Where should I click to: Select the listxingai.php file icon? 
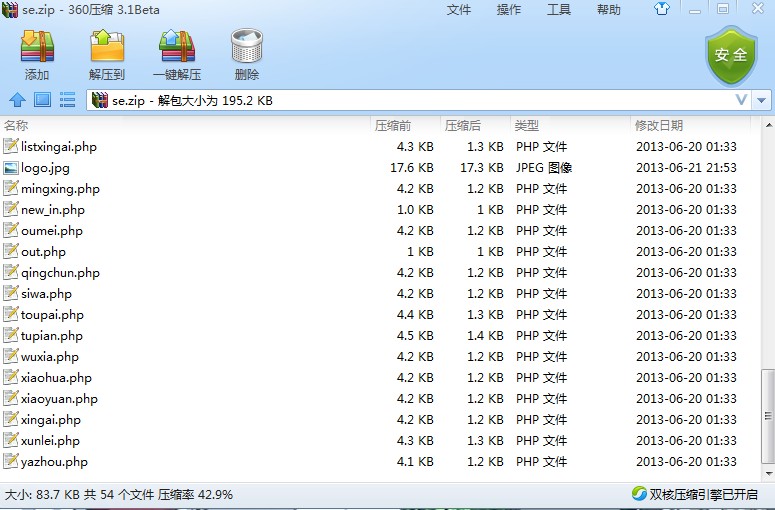coord(11,147)
